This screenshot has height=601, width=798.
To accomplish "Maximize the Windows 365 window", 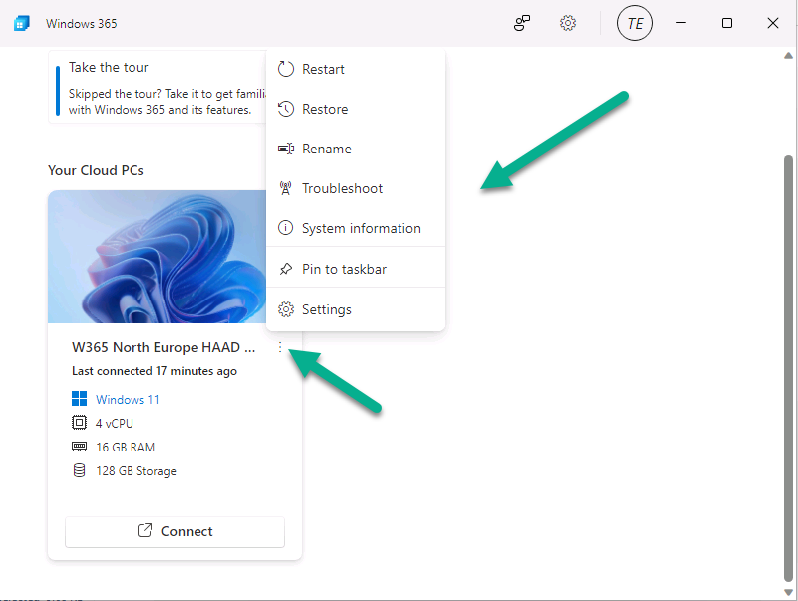I will [727, 23].
